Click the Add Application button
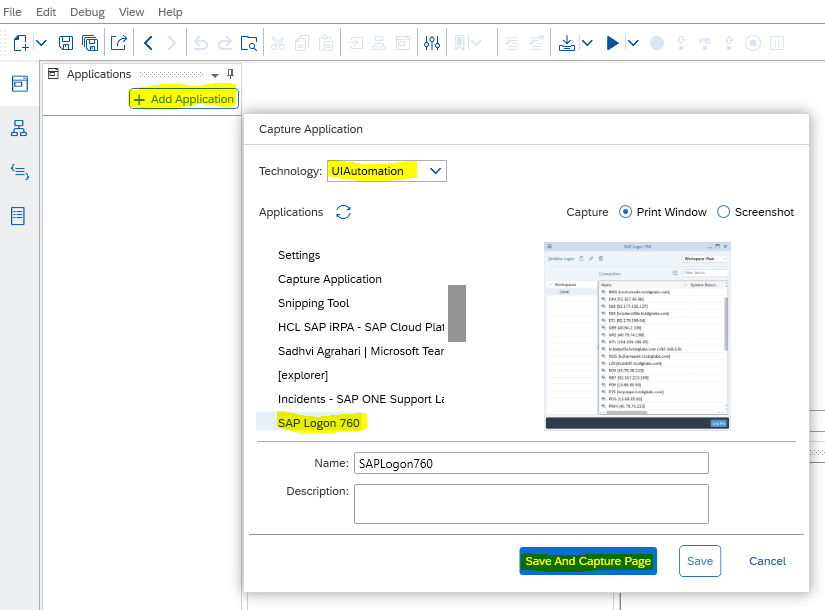 (x=184, y=99)
